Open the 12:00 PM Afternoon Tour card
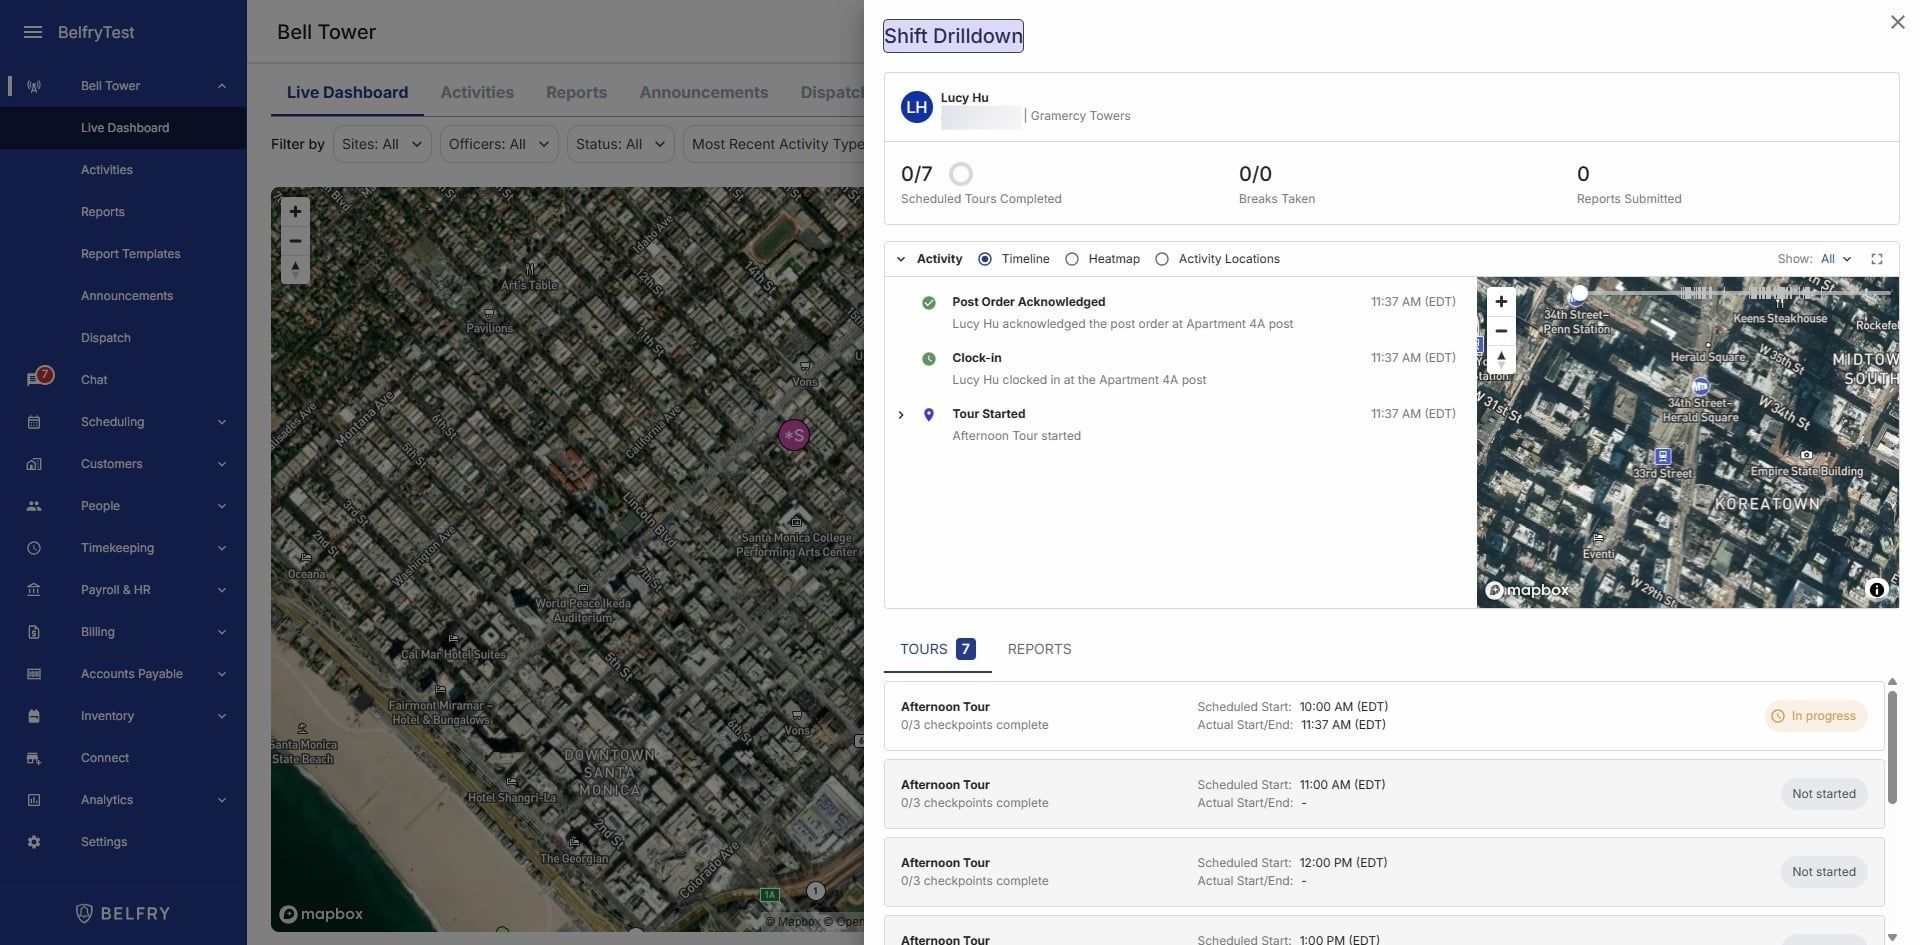 pos(1384,872)
